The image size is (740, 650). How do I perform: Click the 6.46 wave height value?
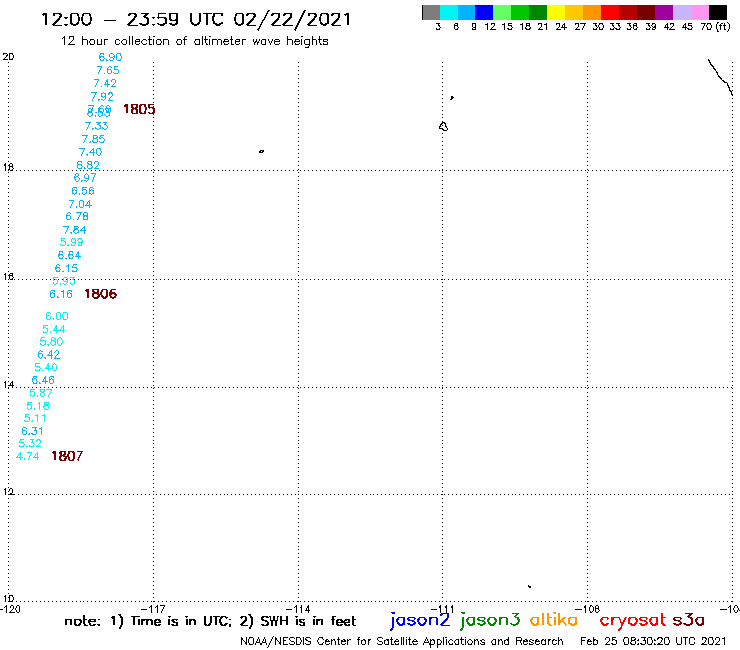coord(43,380)
